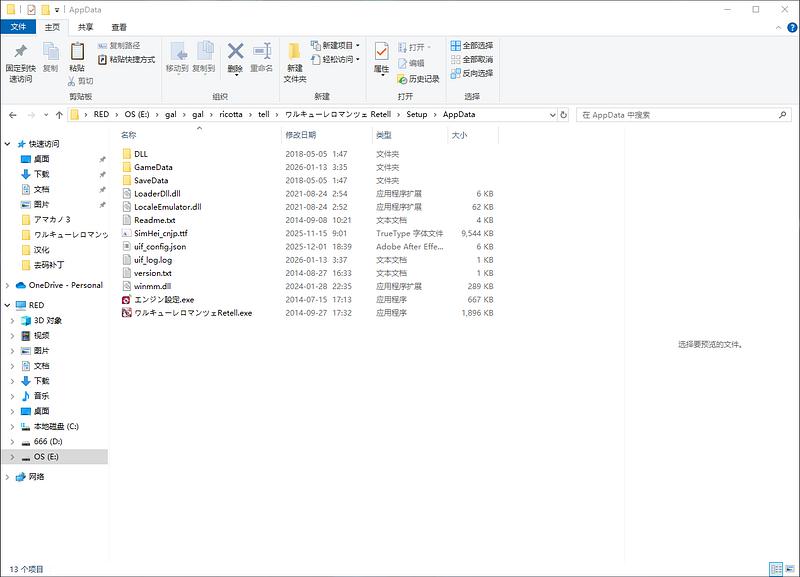
Task: Switch to details view in status bar
Action: tap(774, 569)
